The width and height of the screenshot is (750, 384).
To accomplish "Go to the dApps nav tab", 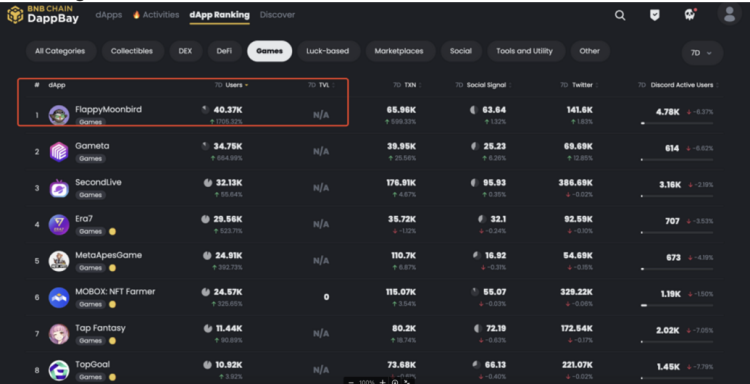I will (x=109, y=15).
